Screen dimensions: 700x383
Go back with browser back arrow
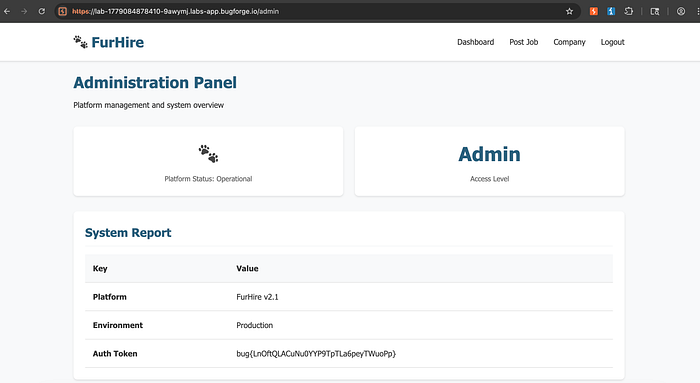pyautogui.click(x=7, y=11)
